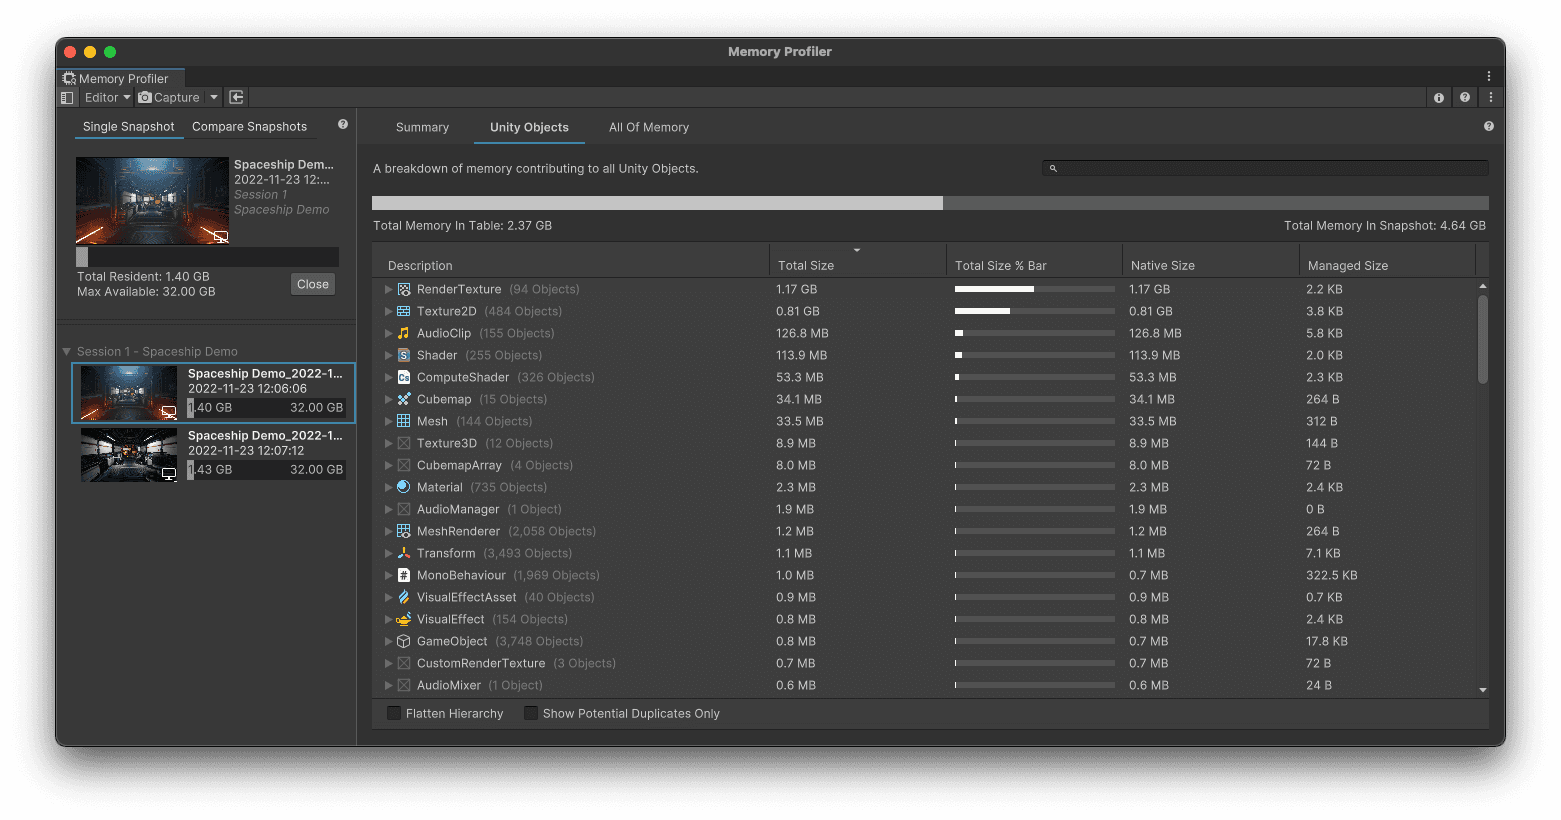Click the RenderTexture Total Size % bar
Image resolution: width=1561 pixels, height=820 pixels.
(x=1034, y=289)
